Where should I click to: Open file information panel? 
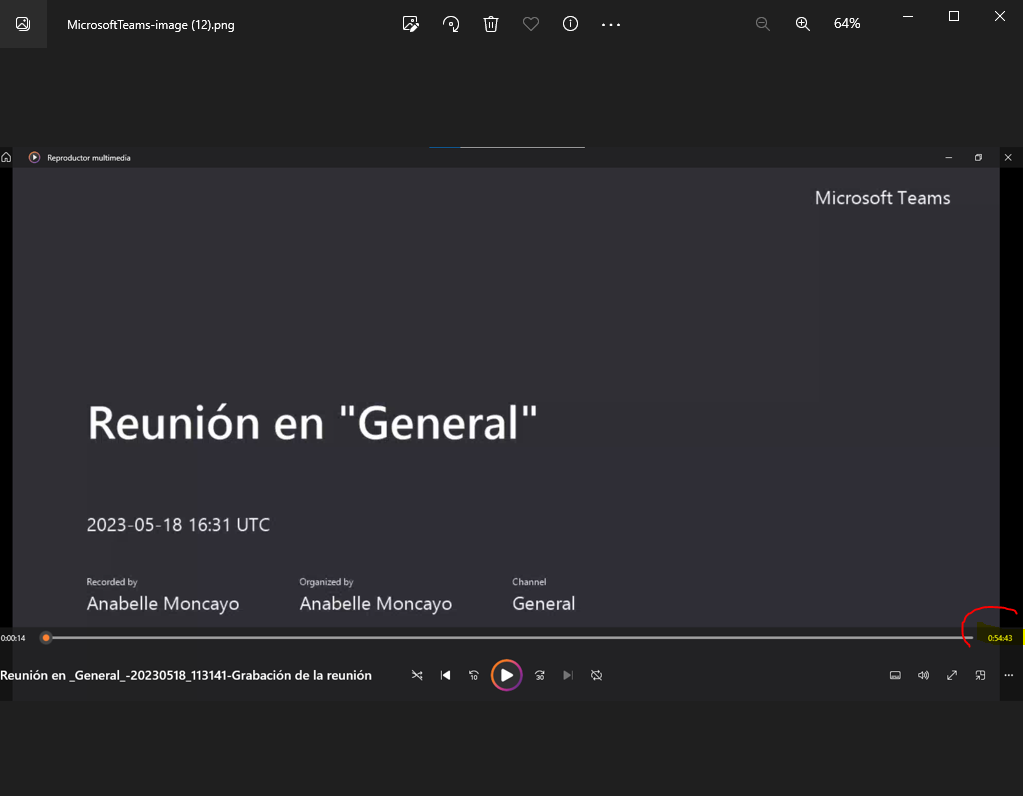tap(571, 24)
